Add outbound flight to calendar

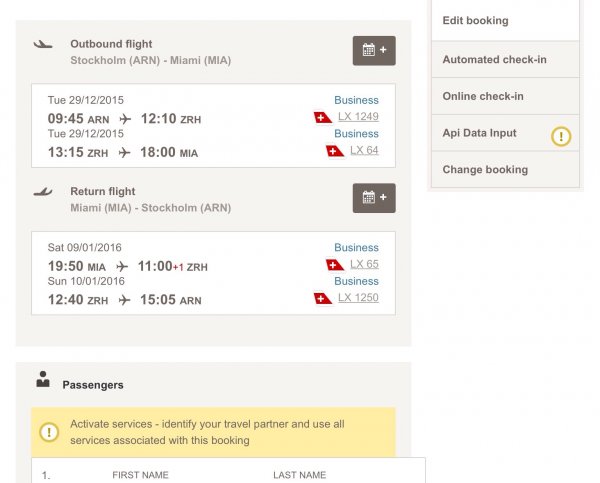[374, 50]
